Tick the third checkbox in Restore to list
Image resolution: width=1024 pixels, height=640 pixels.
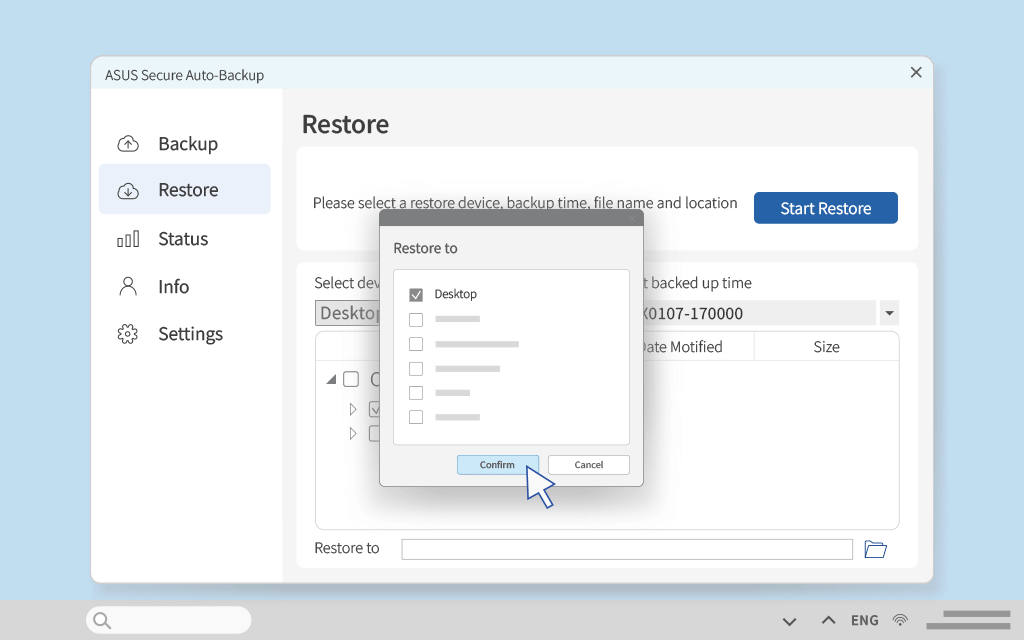coord(416,344)
